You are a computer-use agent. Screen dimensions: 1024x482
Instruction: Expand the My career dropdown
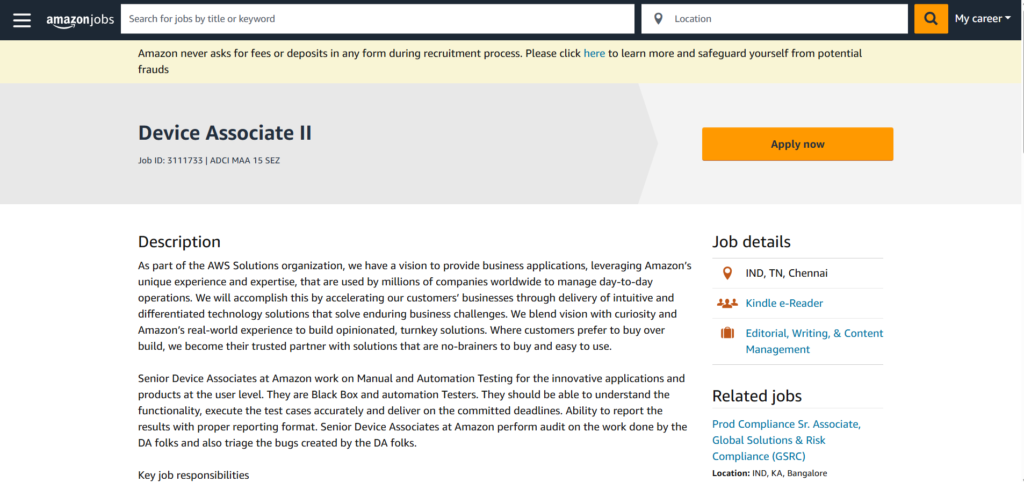point(982,19)
